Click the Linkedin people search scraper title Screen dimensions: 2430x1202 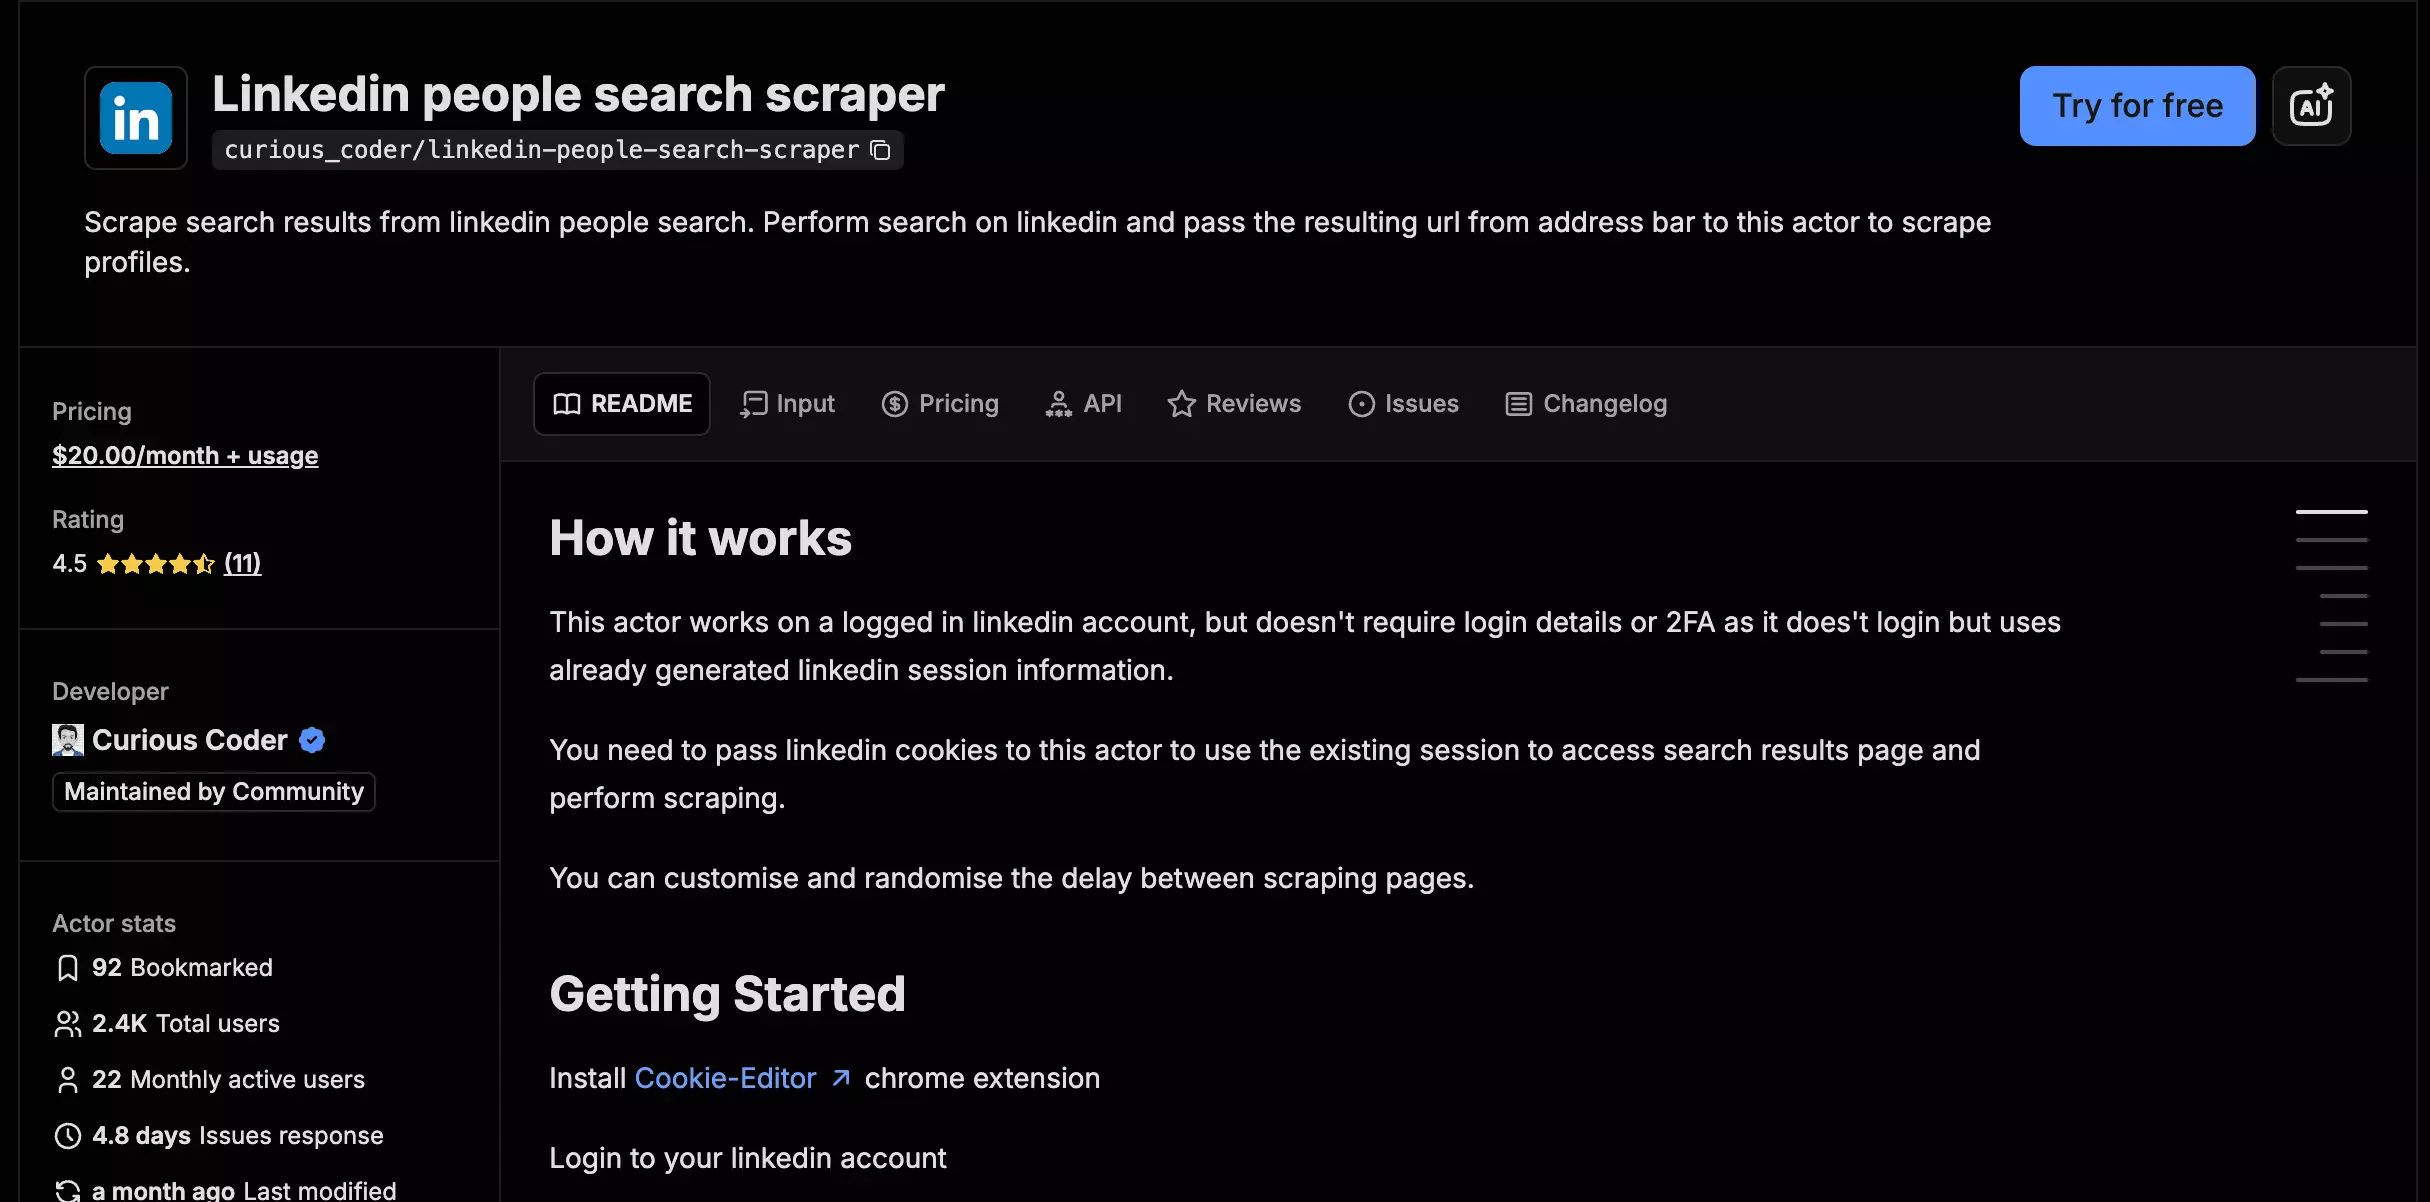point(578,94)
